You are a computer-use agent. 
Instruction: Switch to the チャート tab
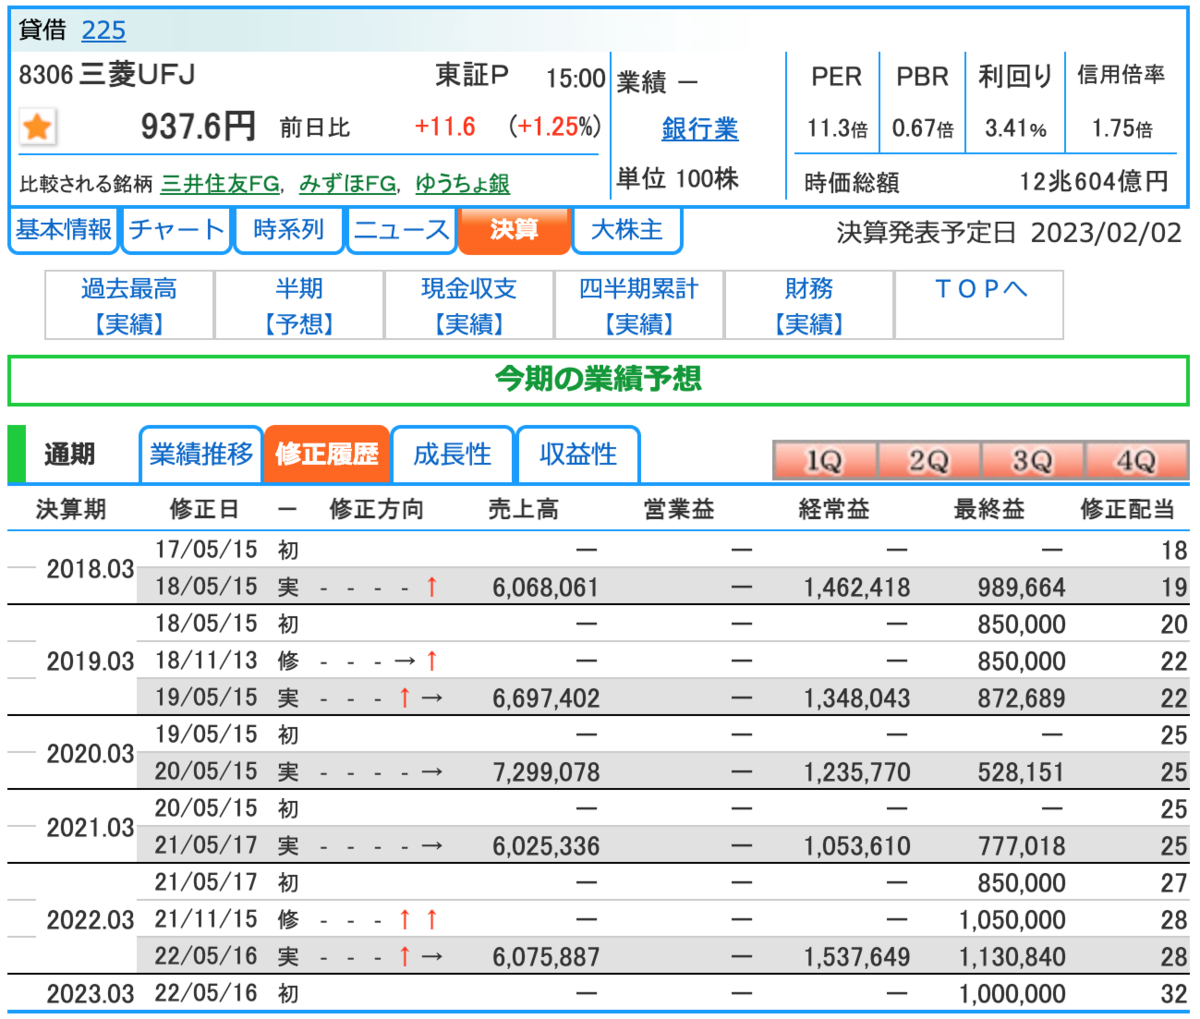176,230
